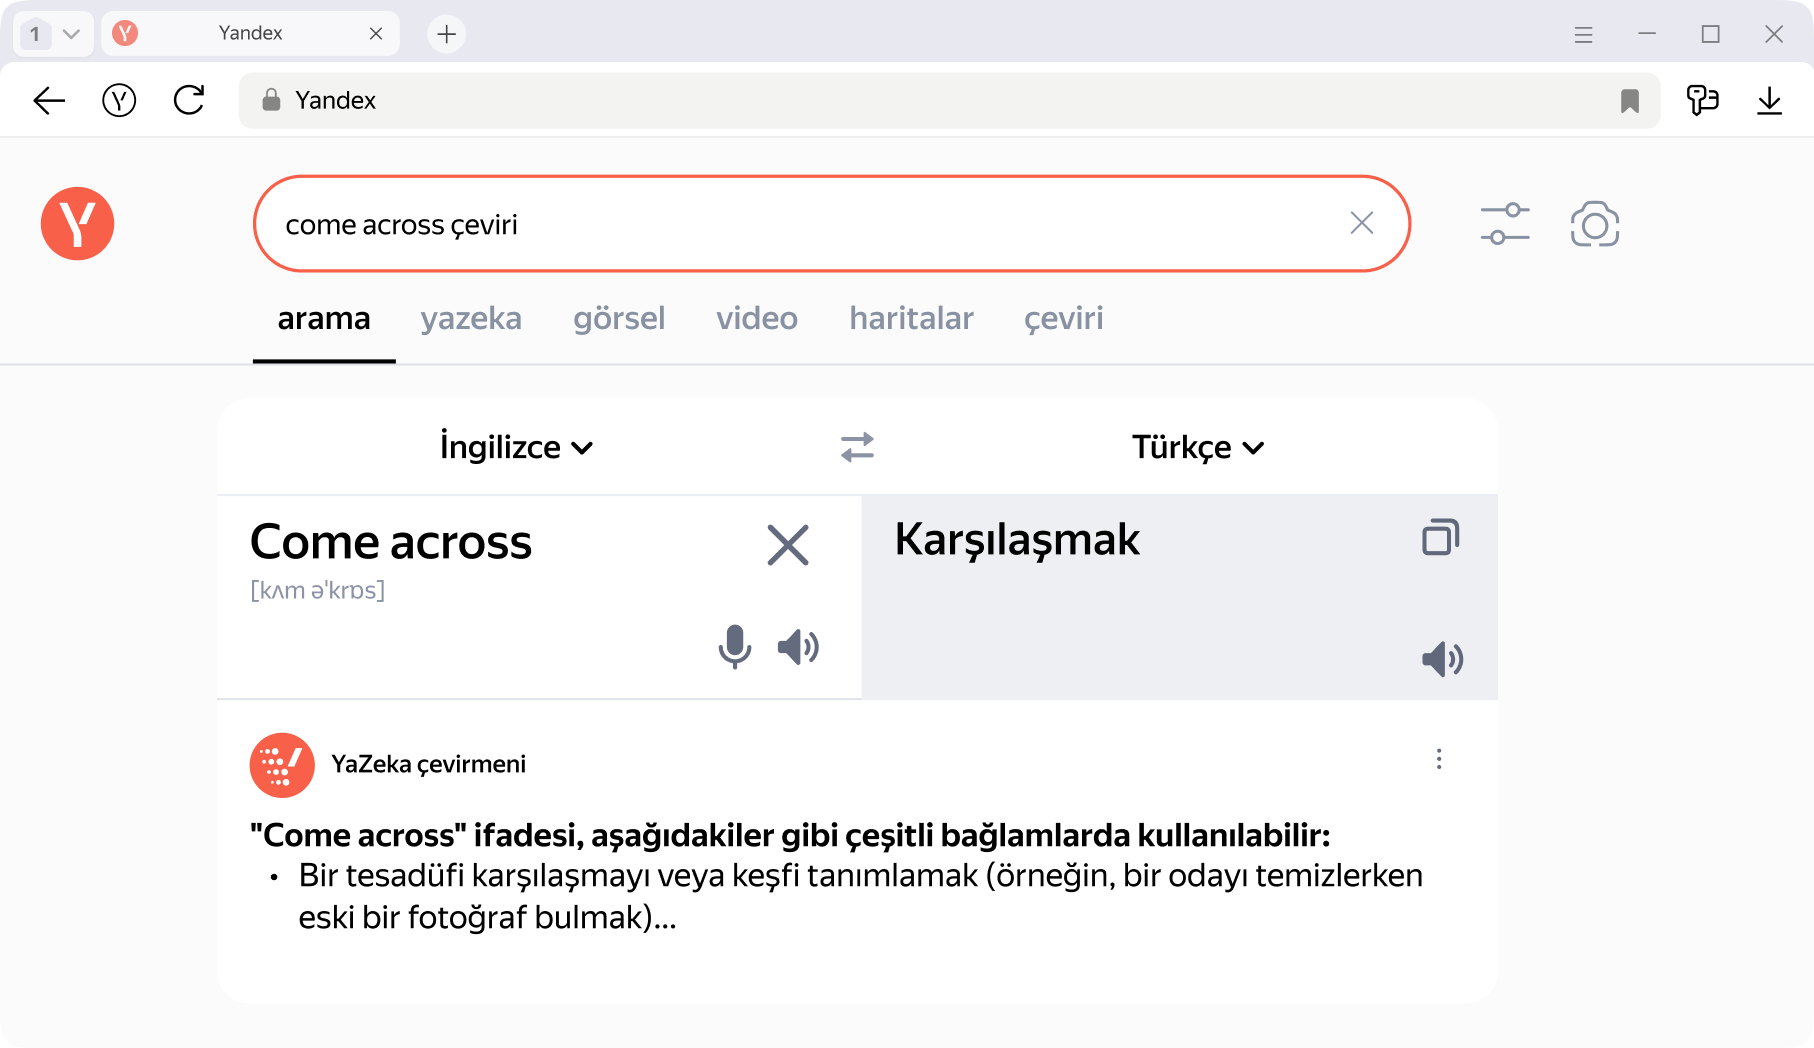
Task: Click the Karşılaşmak translated text
Action: pyautogui.click(x=1017, y=540)
